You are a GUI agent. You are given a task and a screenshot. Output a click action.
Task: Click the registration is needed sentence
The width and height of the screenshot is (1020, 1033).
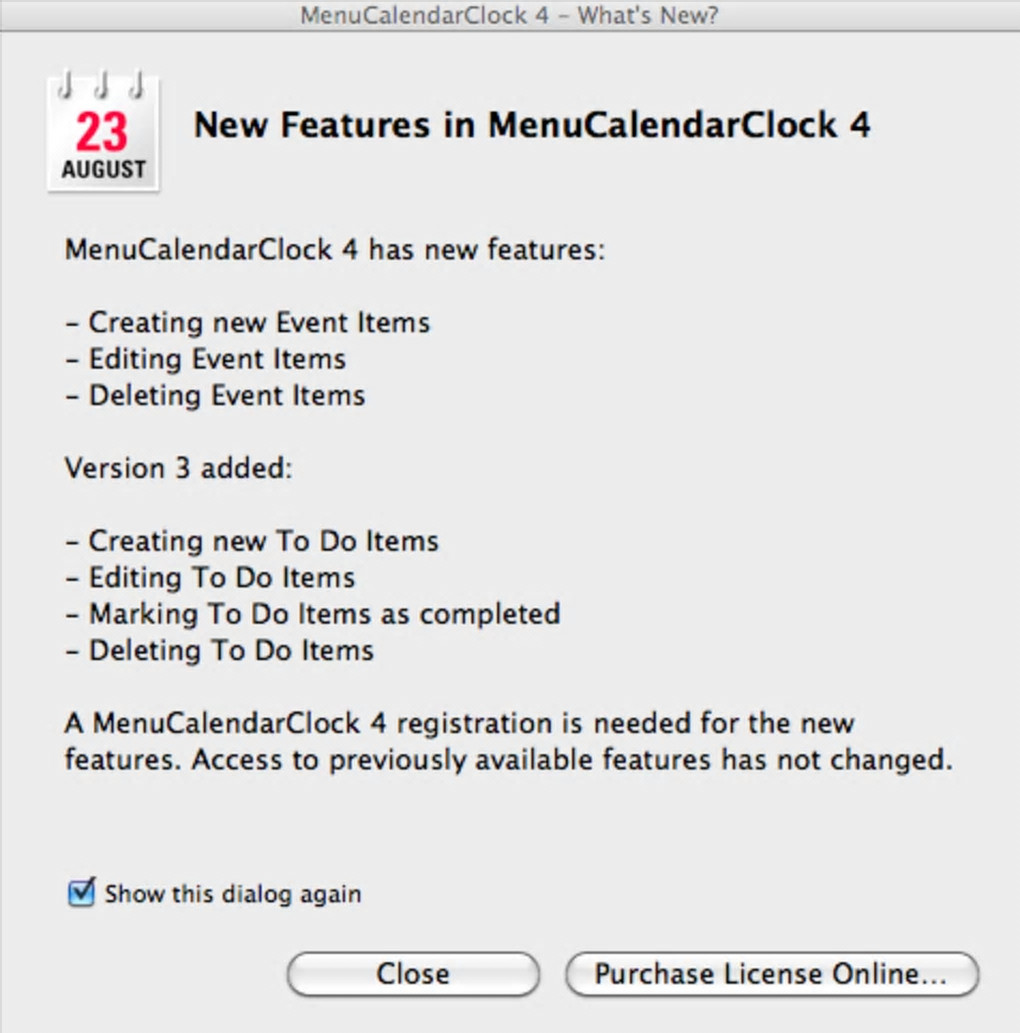tap(460, 723)
